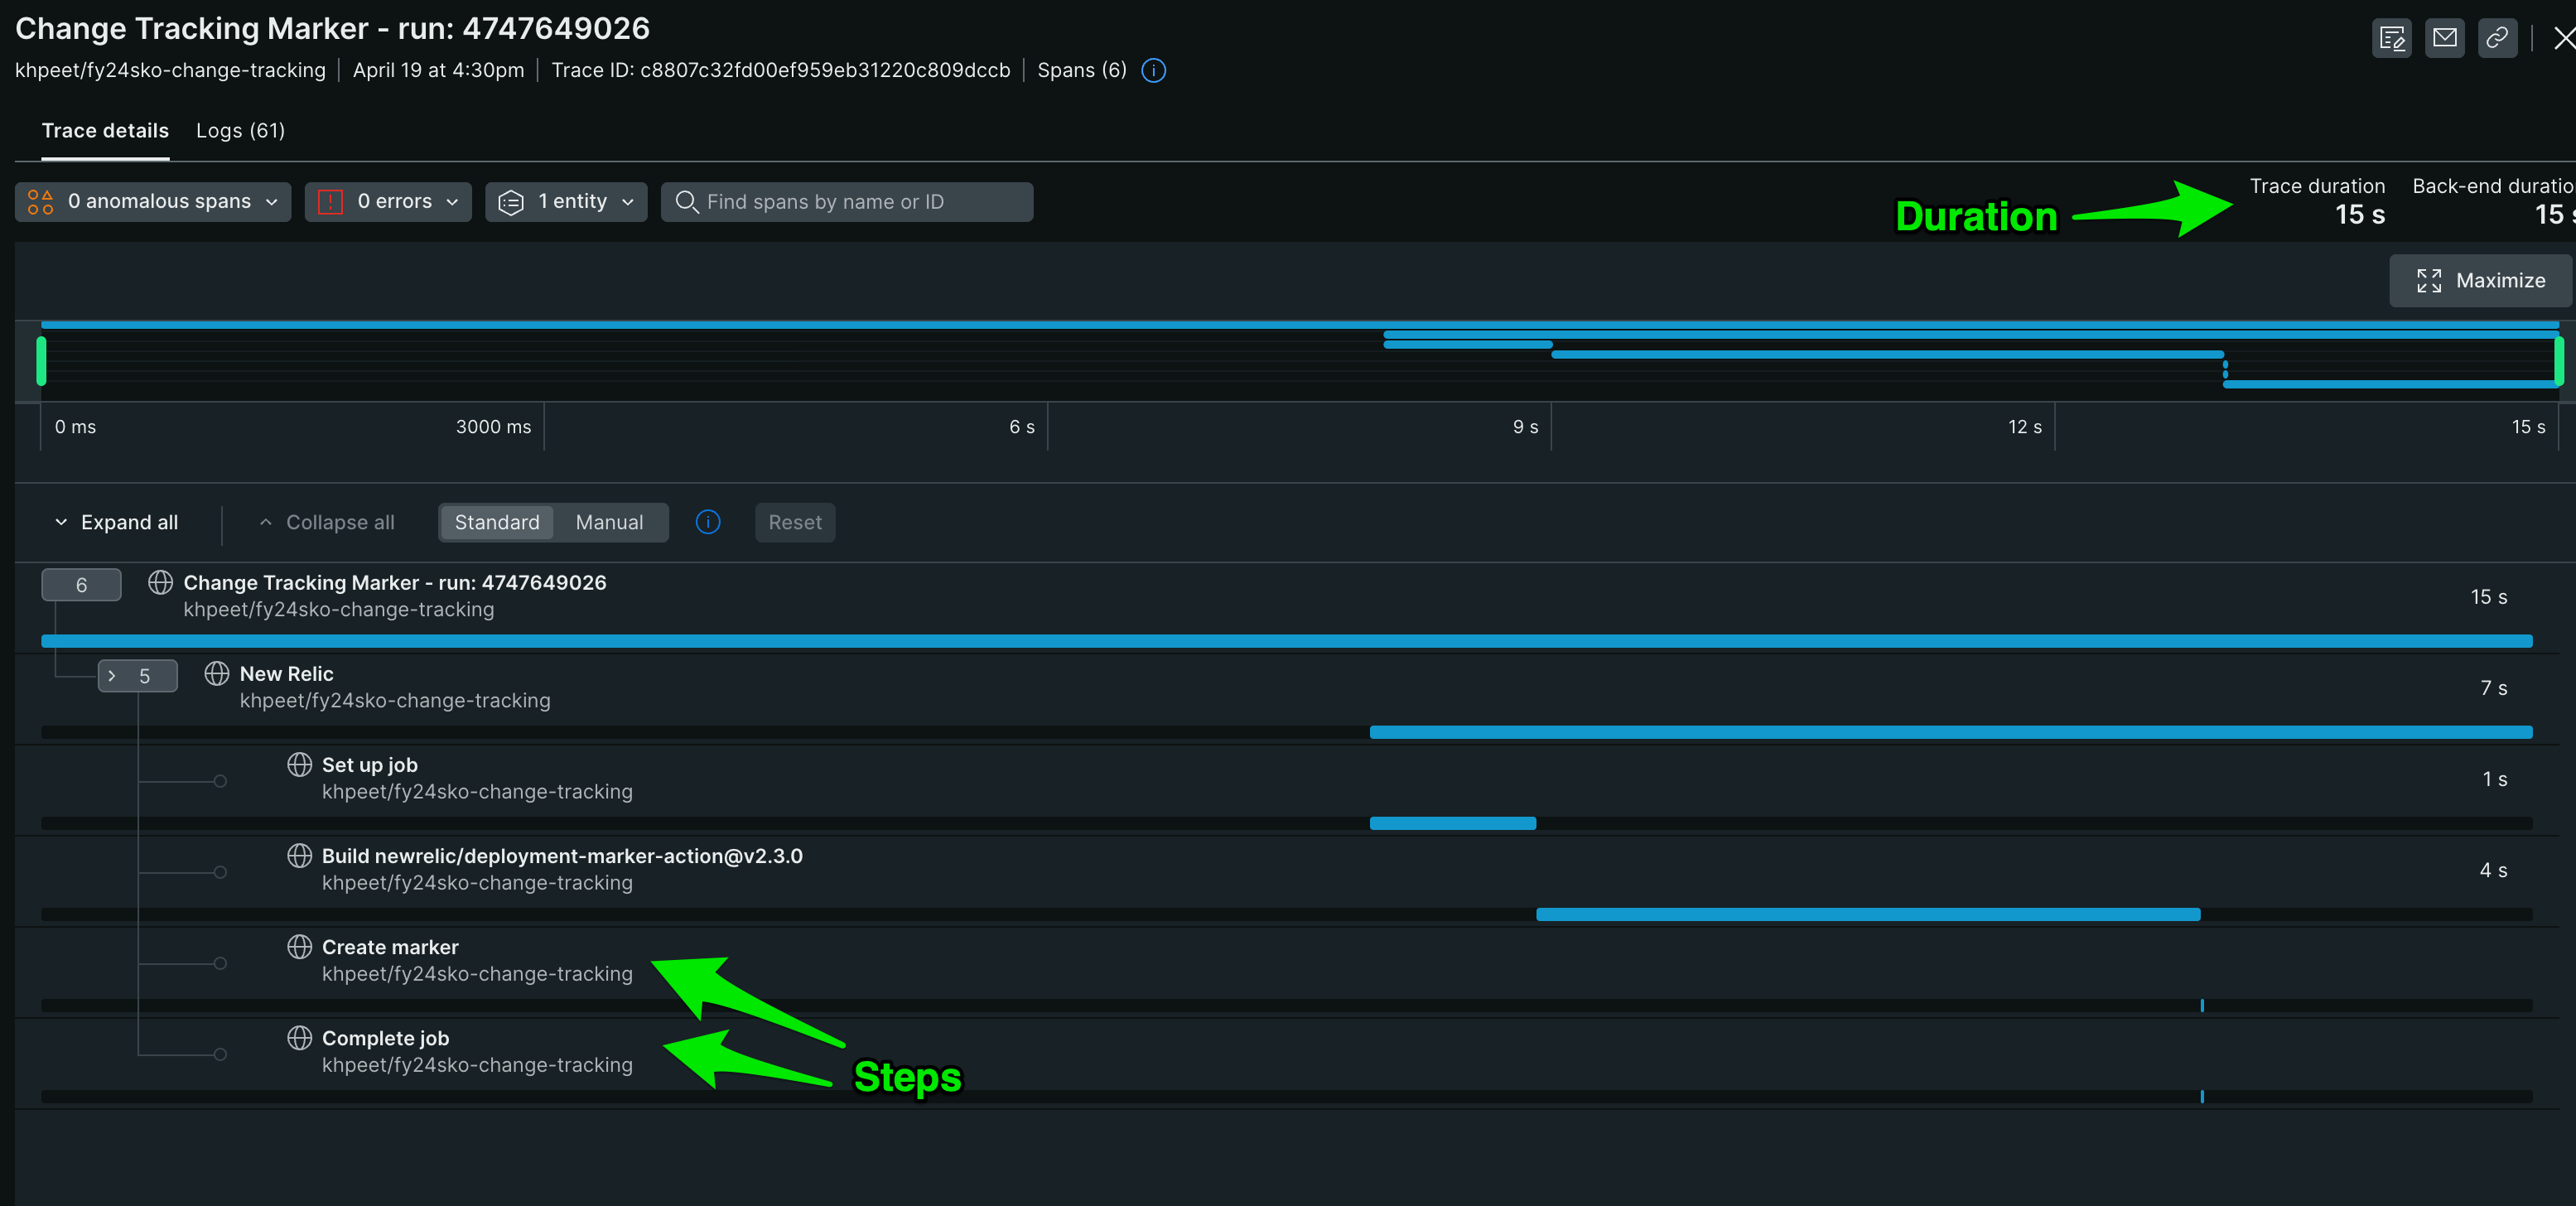Viewport: 2576px width, 1206px height.
Task: Click the envelope email share icon
Action: click(x=2444, y=38)
